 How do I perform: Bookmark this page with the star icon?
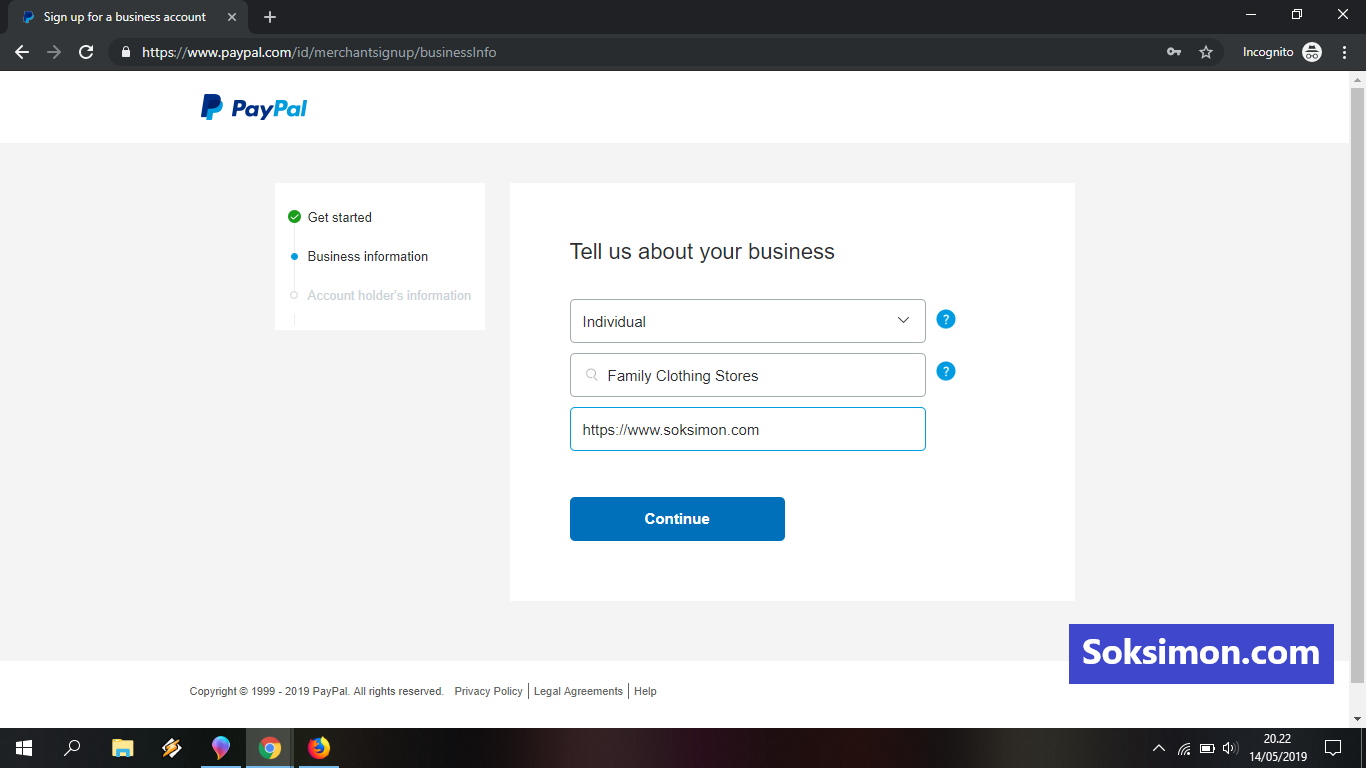[1206, 52]
